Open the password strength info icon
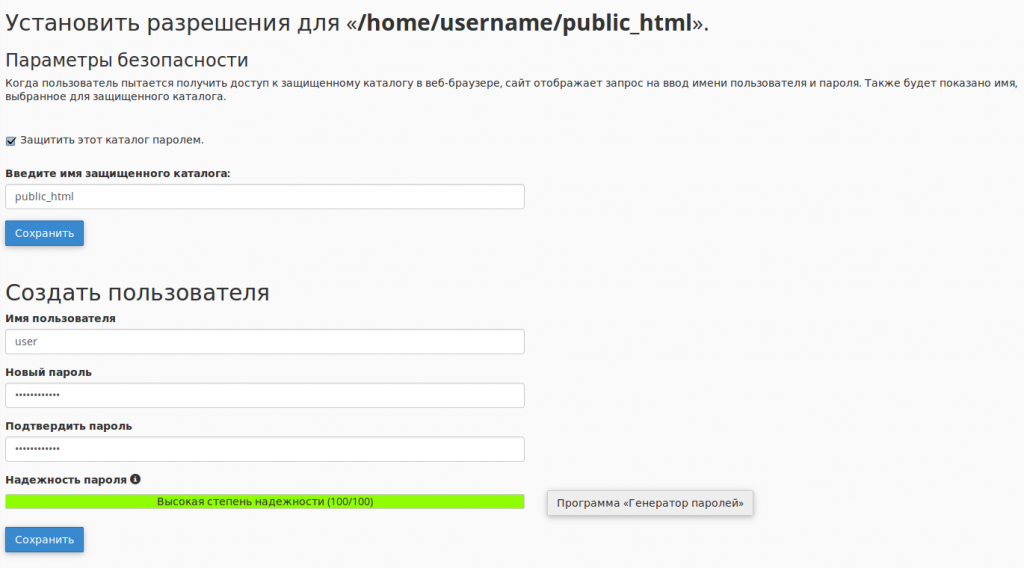 click(135, 479)
